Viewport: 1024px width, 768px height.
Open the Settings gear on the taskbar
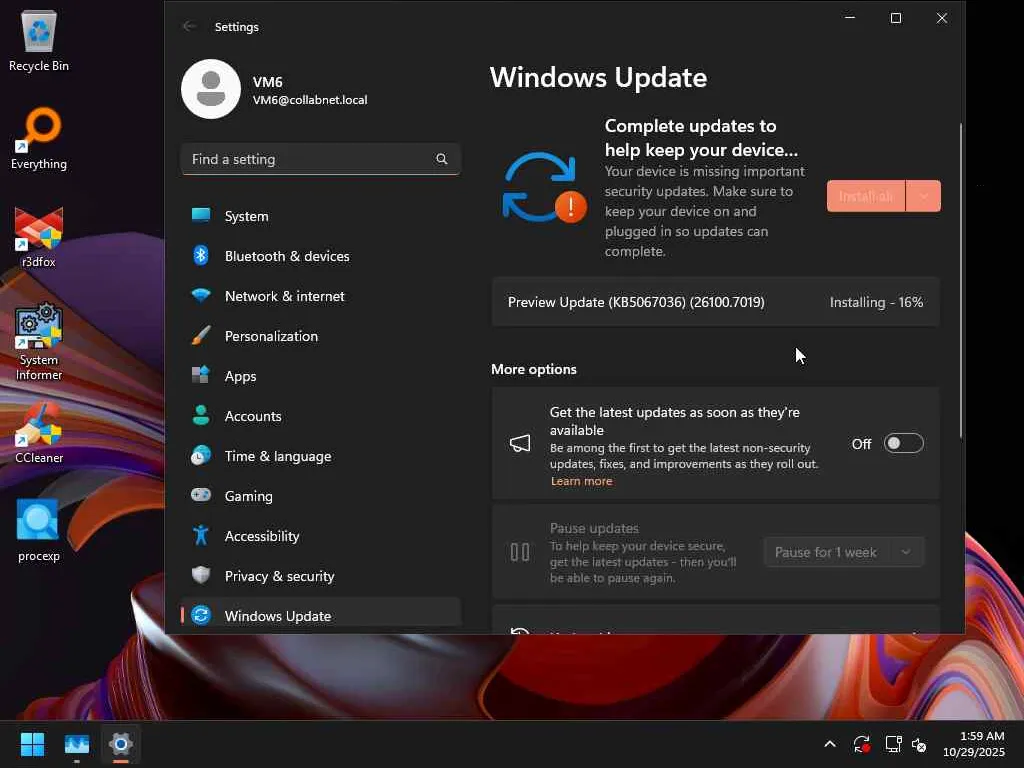pos(121,743)
